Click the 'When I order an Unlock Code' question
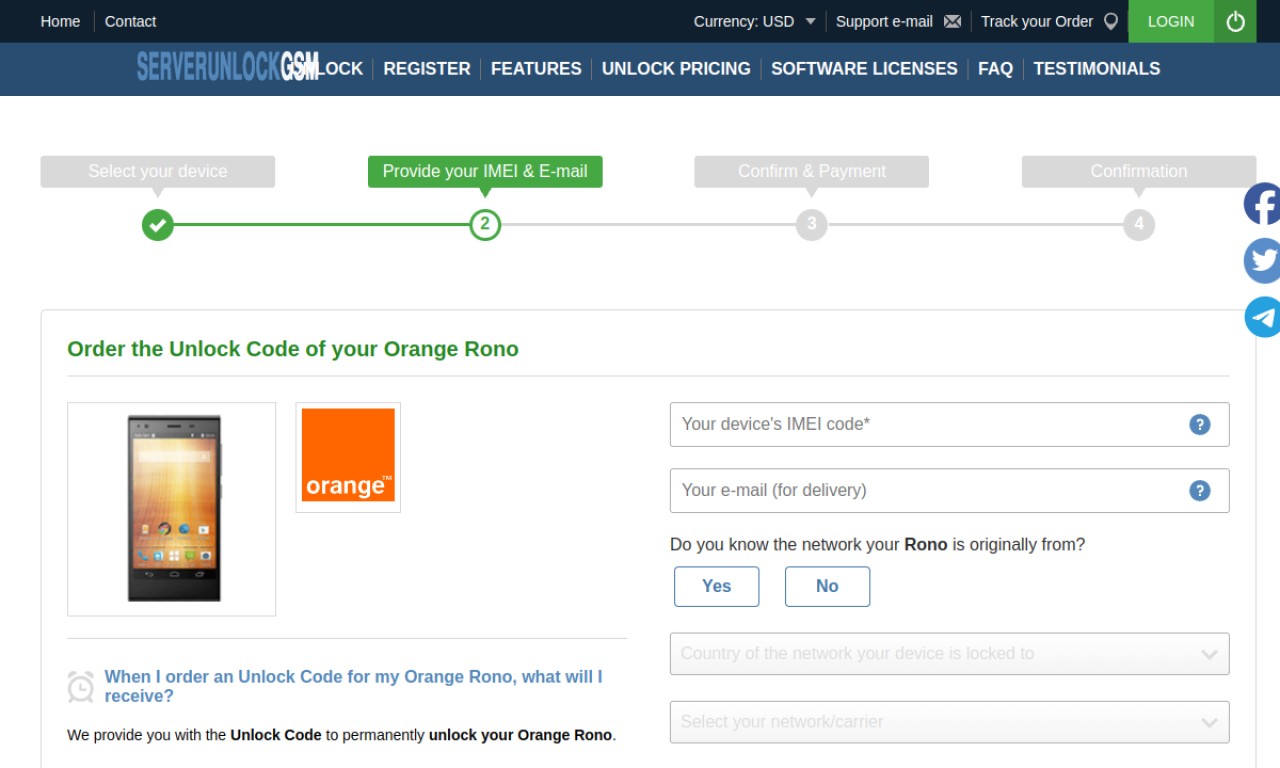Screen dimensions: 1280x768 (x=353, y=686)
